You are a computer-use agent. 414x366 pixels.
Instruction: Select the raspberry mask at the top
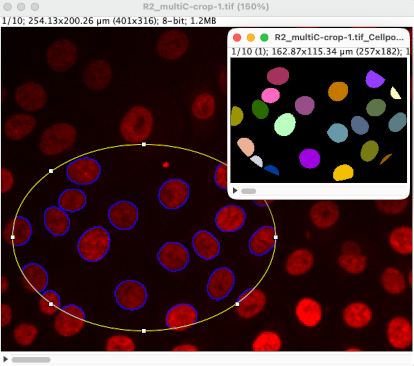278,76
